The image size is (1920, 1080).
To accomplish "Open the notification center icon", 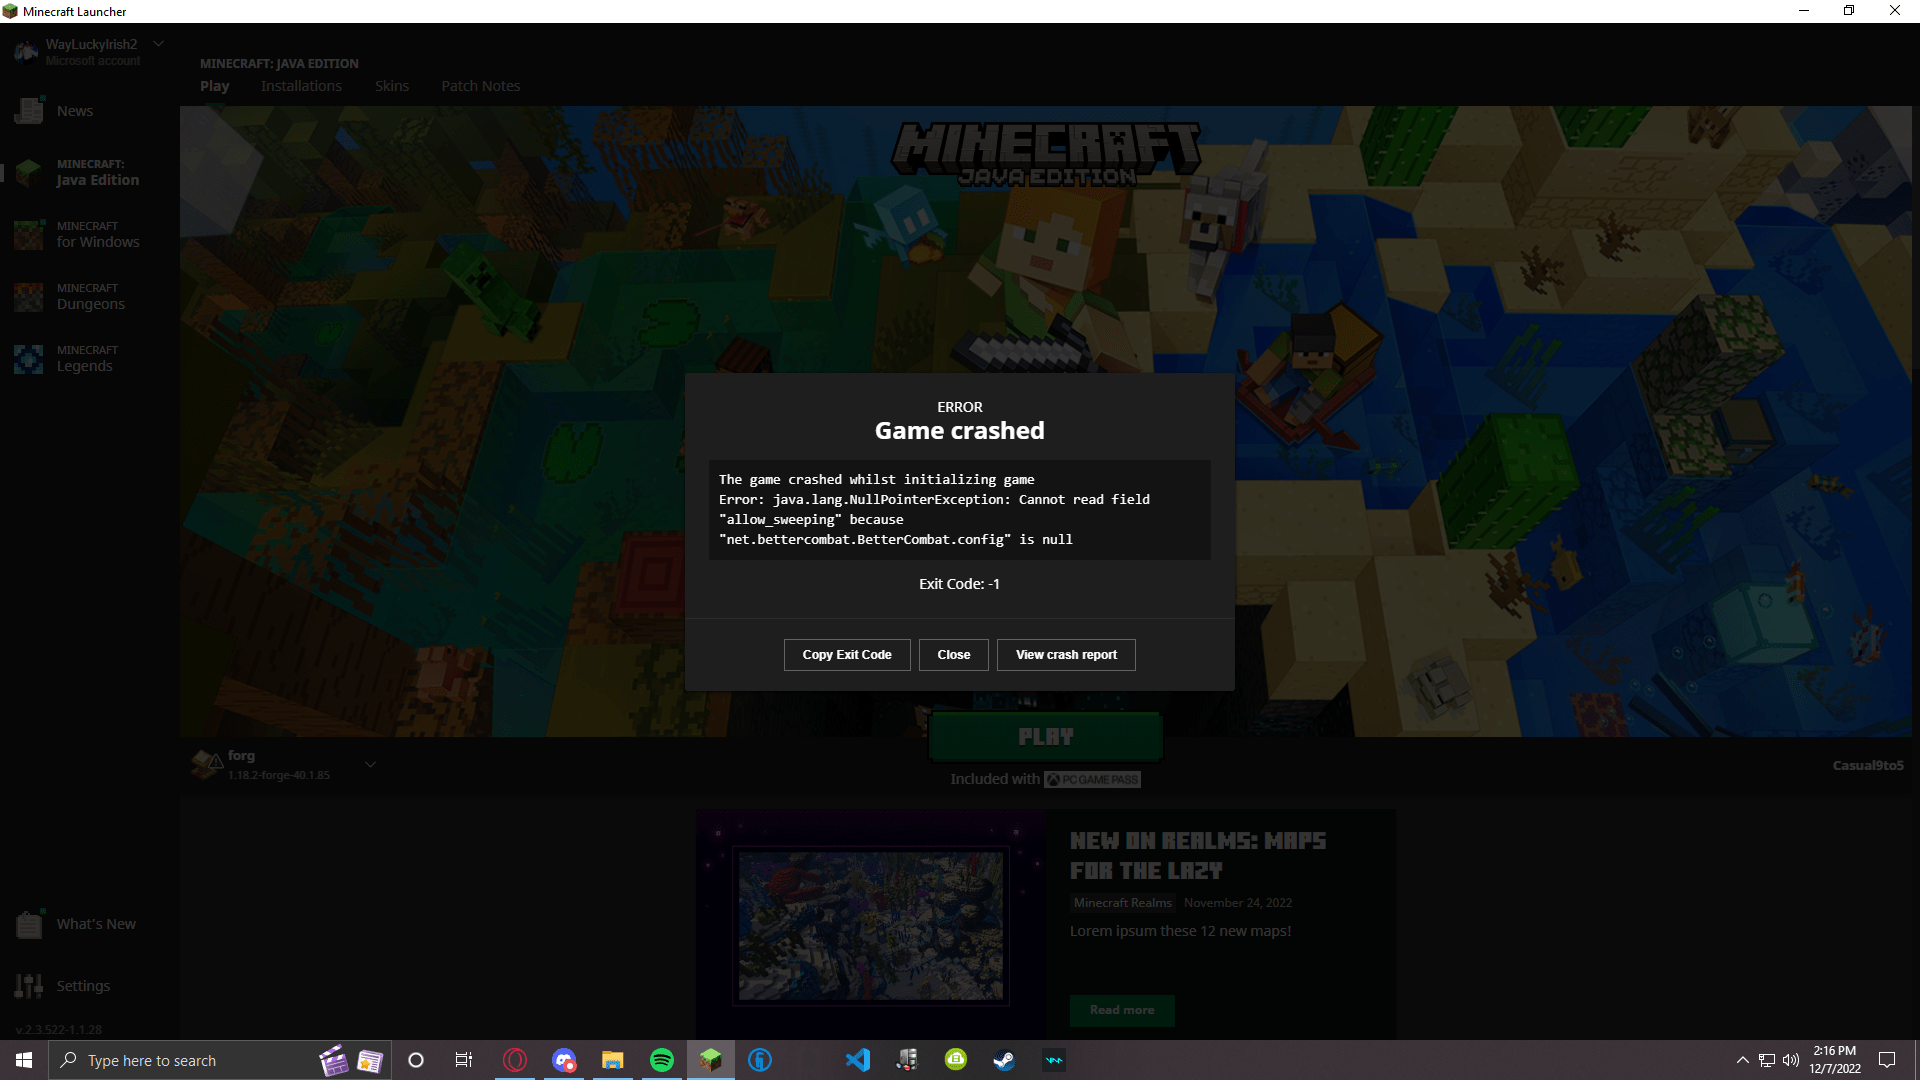I will [x=1887, y=1060].
